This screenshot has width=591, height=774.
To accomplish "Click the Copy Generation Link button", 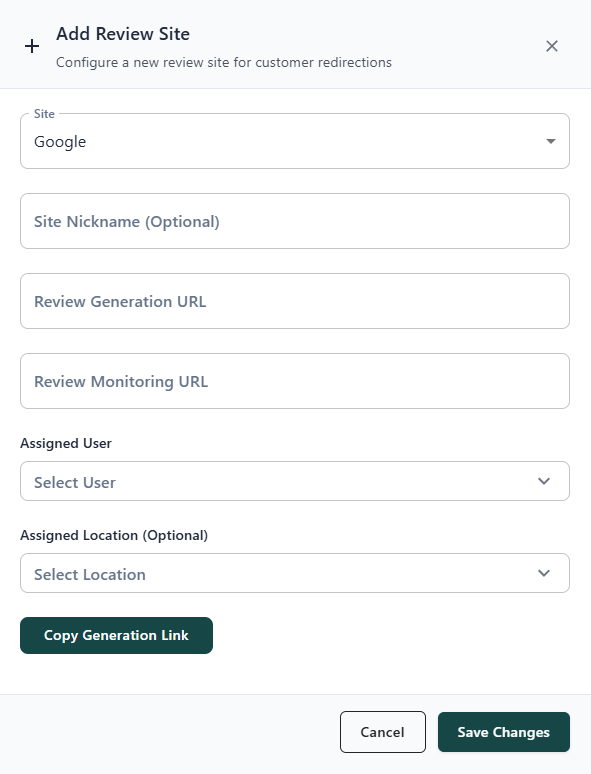I will pos(117,635).
